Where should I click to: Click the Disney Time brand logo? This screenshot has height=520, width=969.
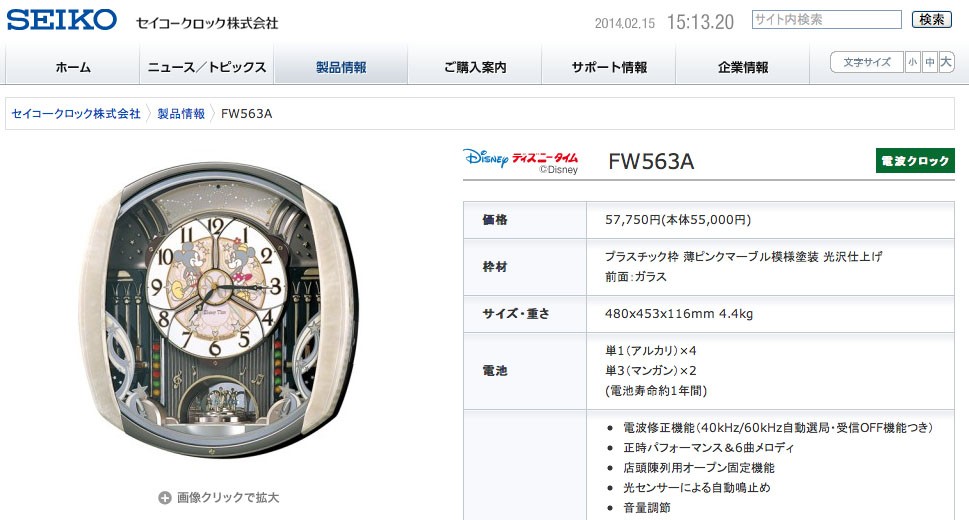coord(520,161)
